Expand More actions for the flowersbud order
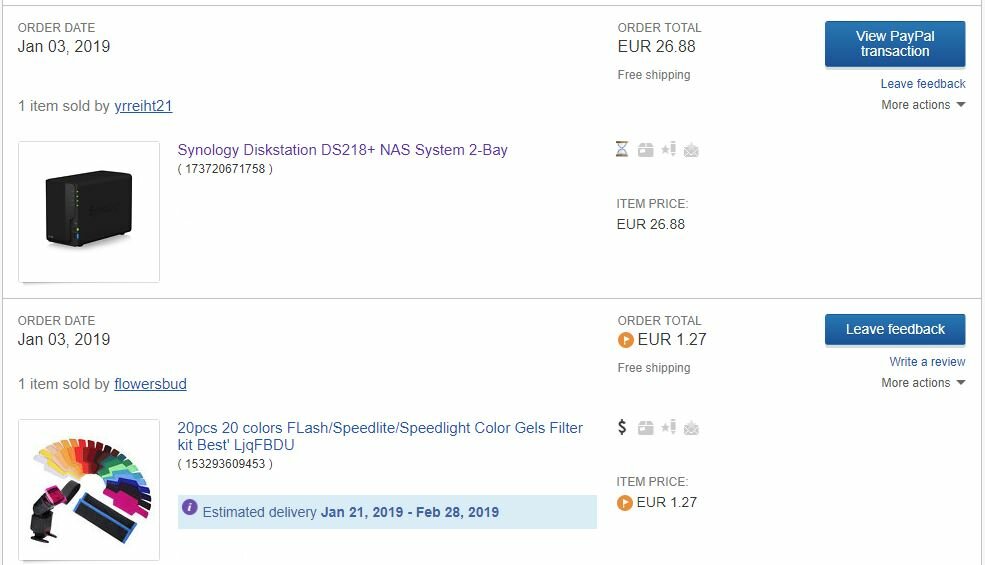This screenshot has width=985, height=565. 923,383
